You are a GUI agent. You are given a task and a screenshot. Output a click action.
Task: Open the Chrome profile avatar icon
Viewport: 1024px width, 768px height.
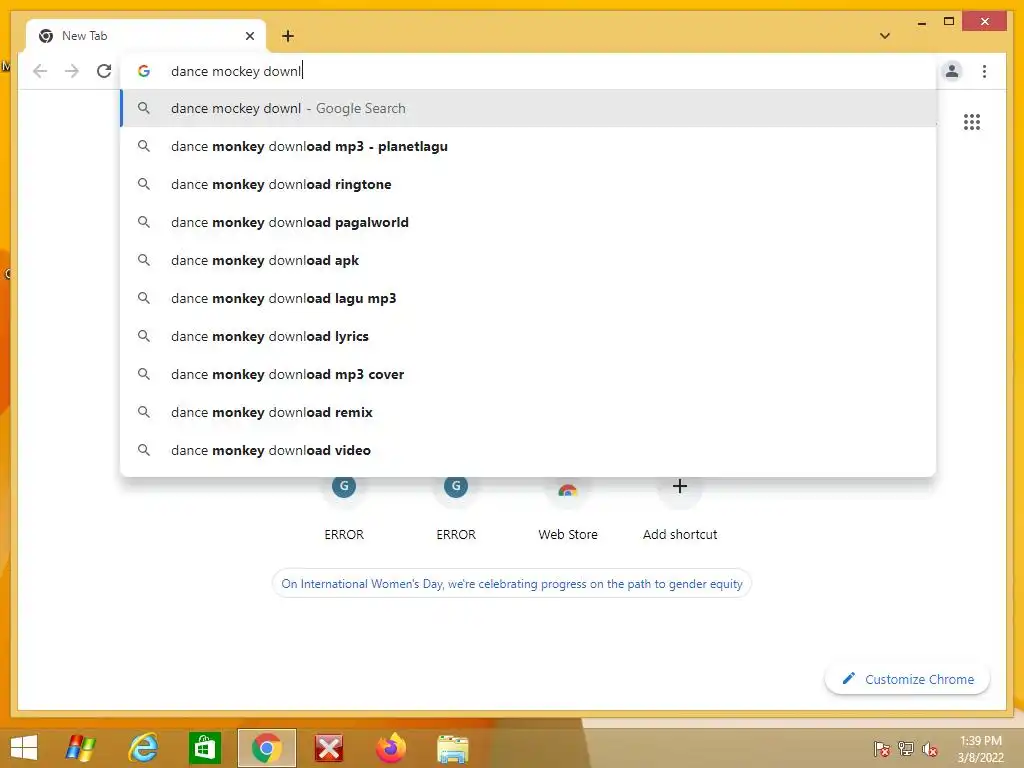952,71
